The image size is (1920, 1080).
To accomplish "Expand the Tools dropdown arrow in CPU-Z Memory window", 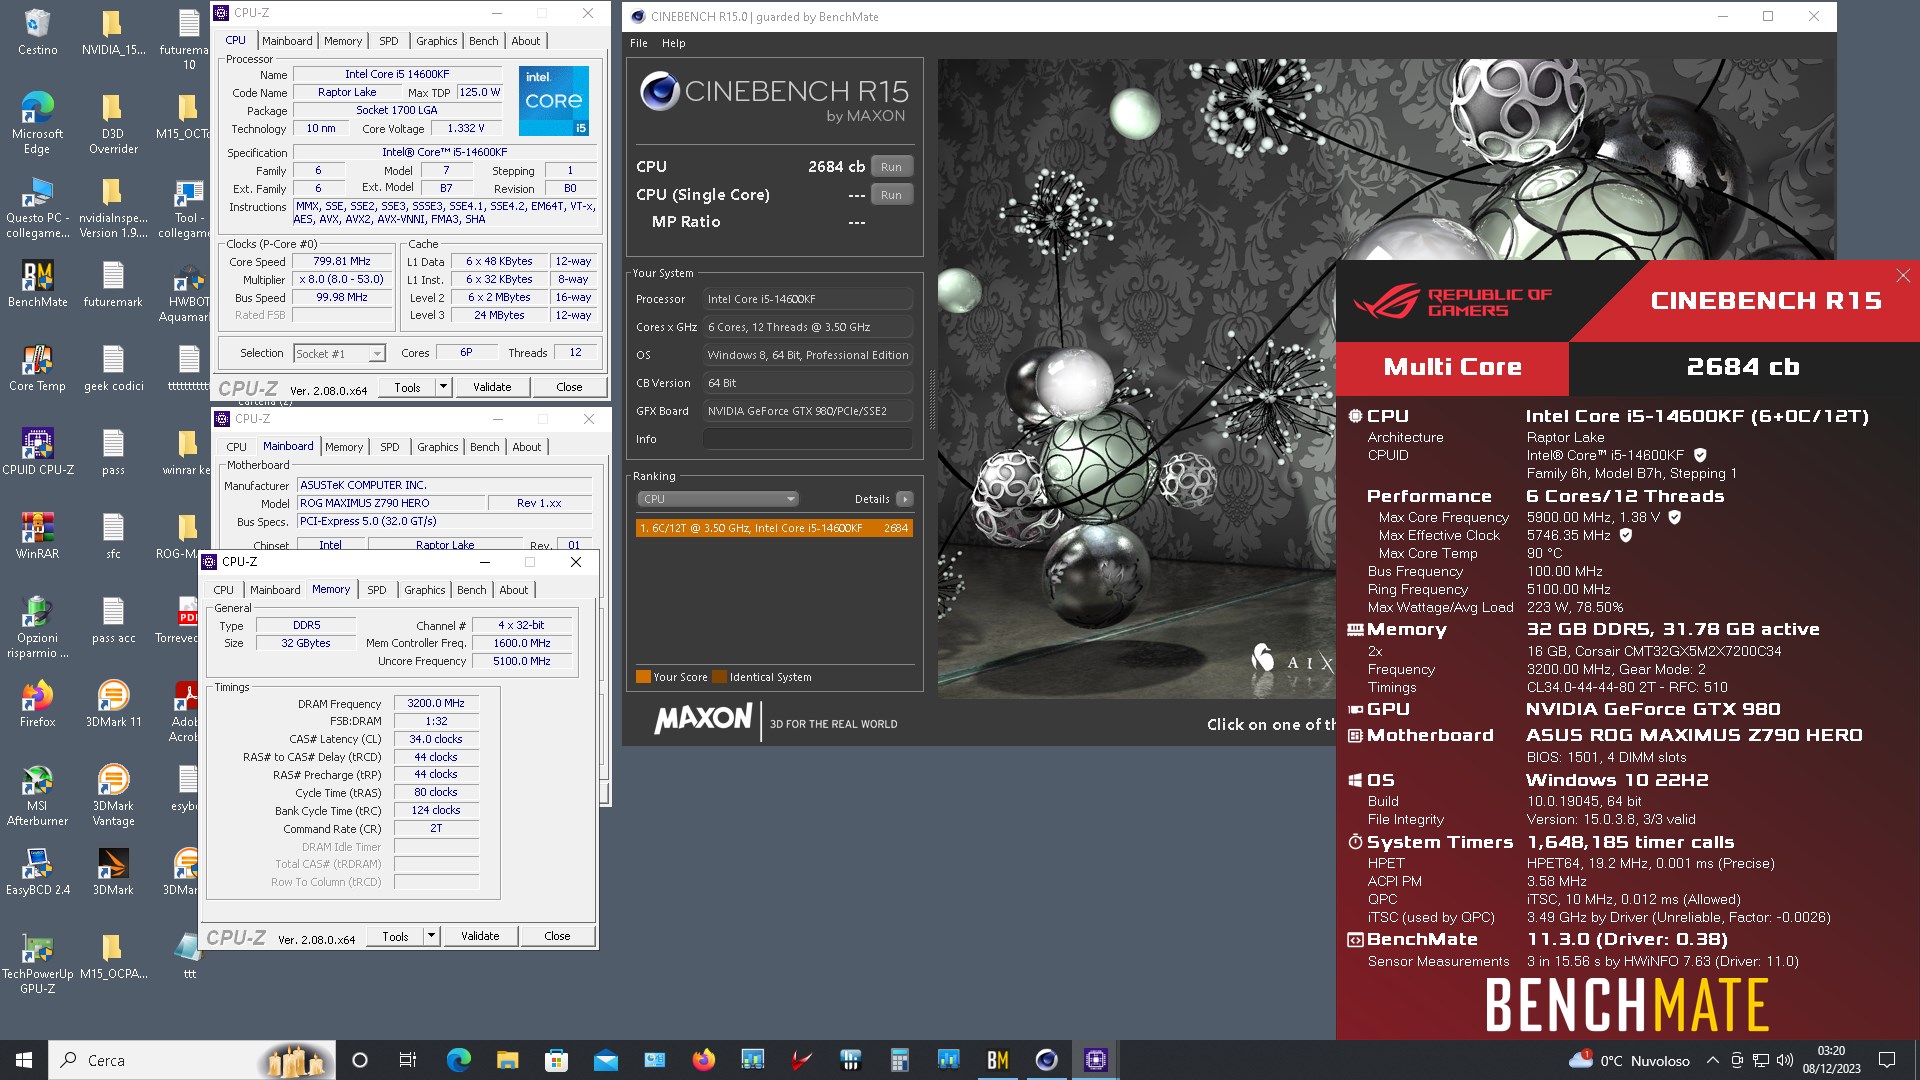I will pyautogui.click(x=431, y=936).
